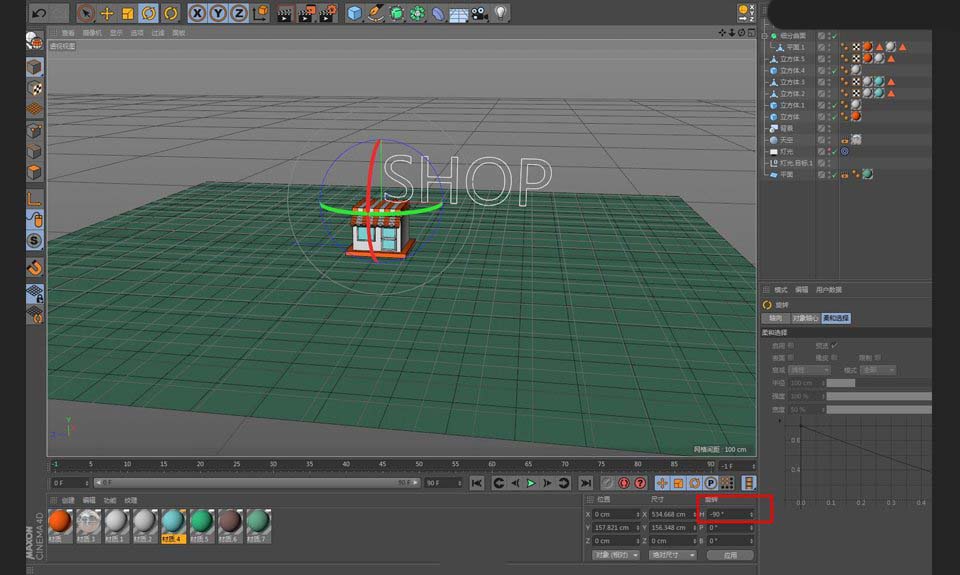
Task: Open the absolute size dropdown
Action: [x=672, y=555]
